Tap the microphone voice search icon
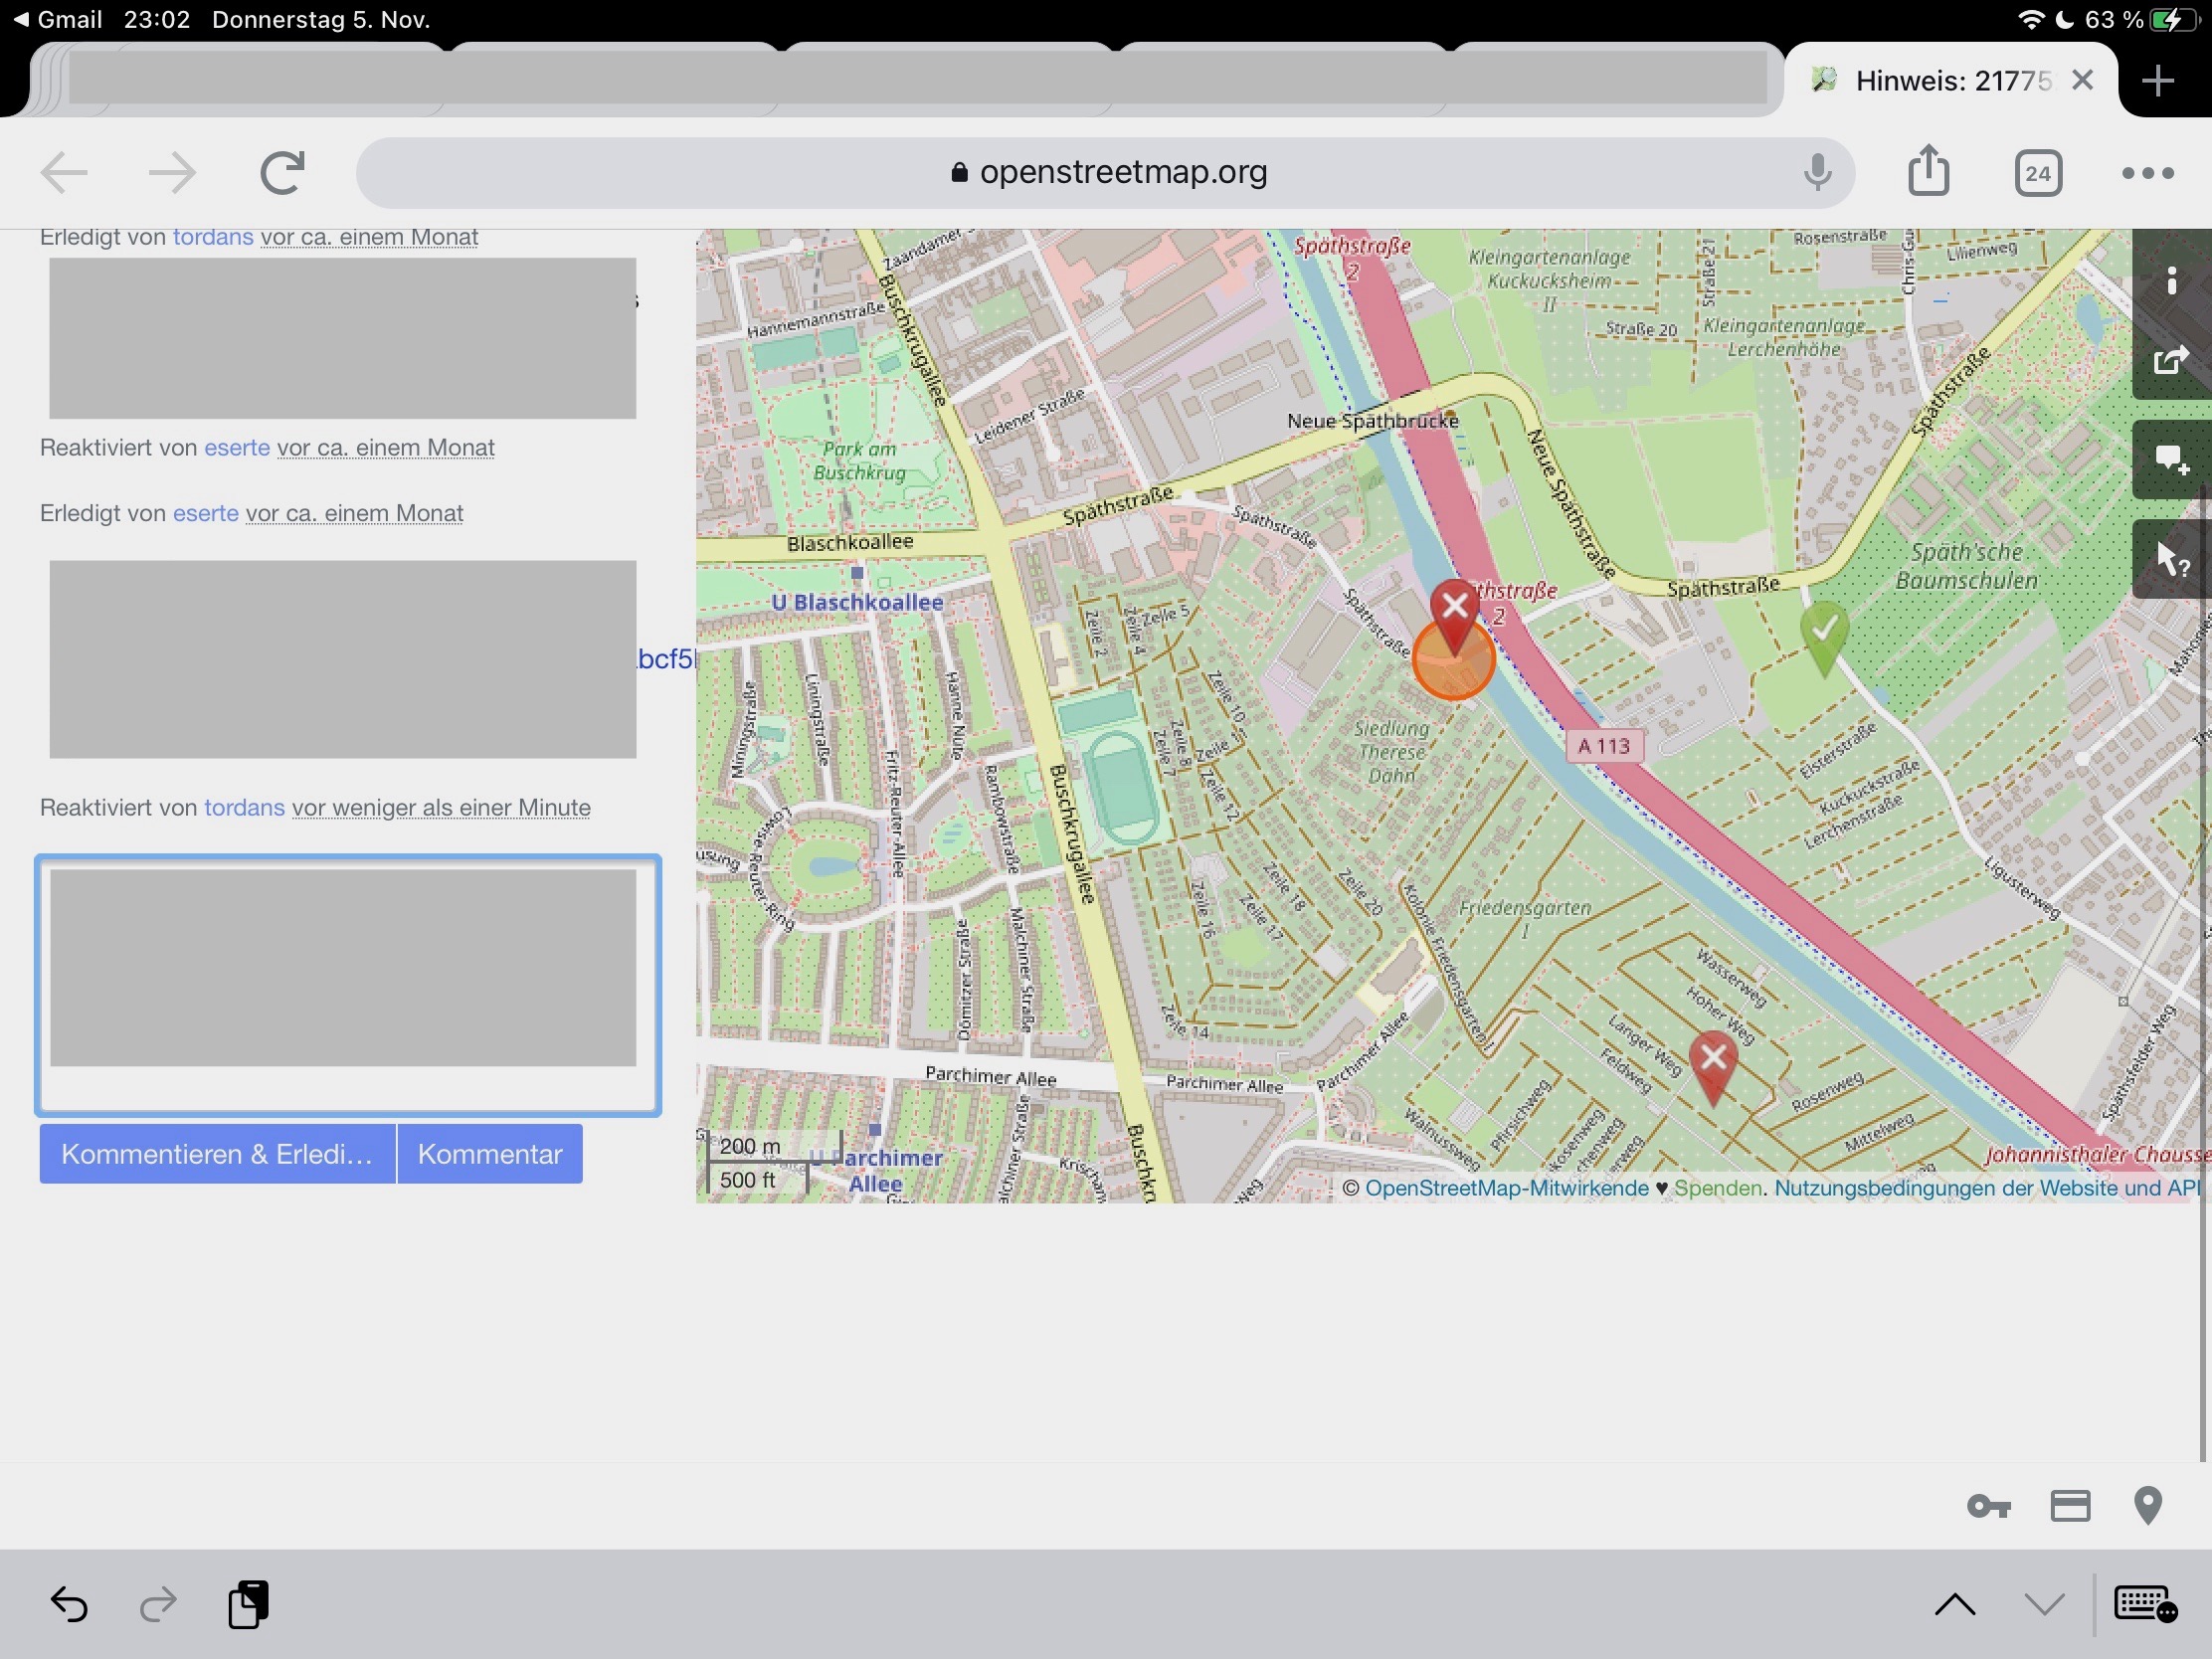The height and width of the screenshot is (1659, 2212). (1817, 172)
